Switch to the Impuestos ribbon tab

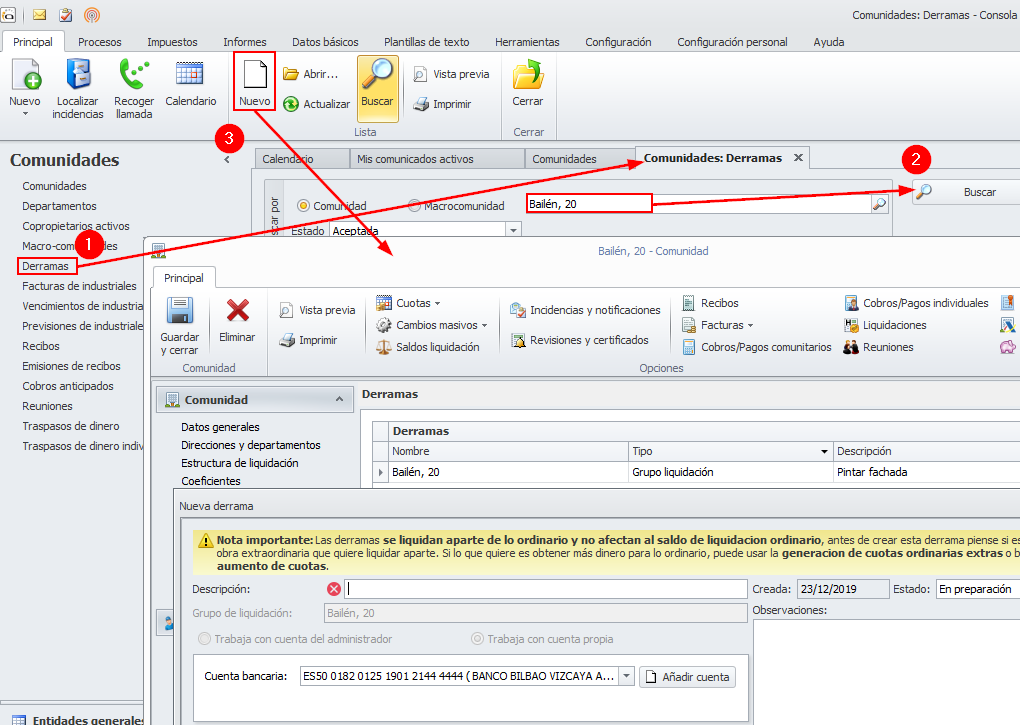coord(172,42)
